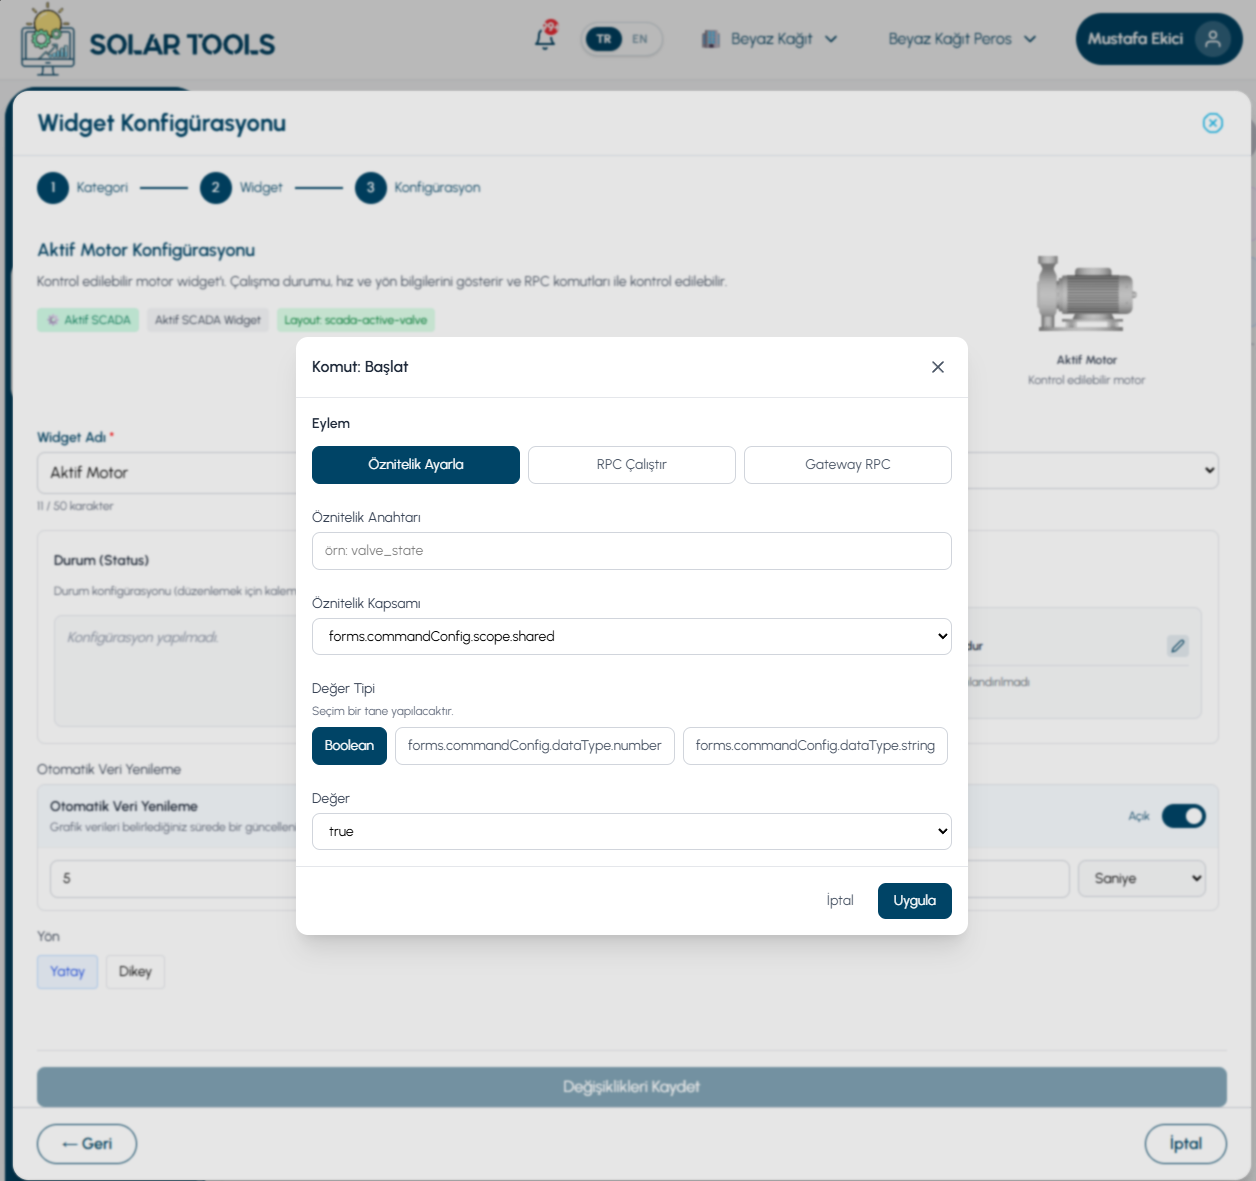Select the Öznitelik Ayarla action tab

416,465
